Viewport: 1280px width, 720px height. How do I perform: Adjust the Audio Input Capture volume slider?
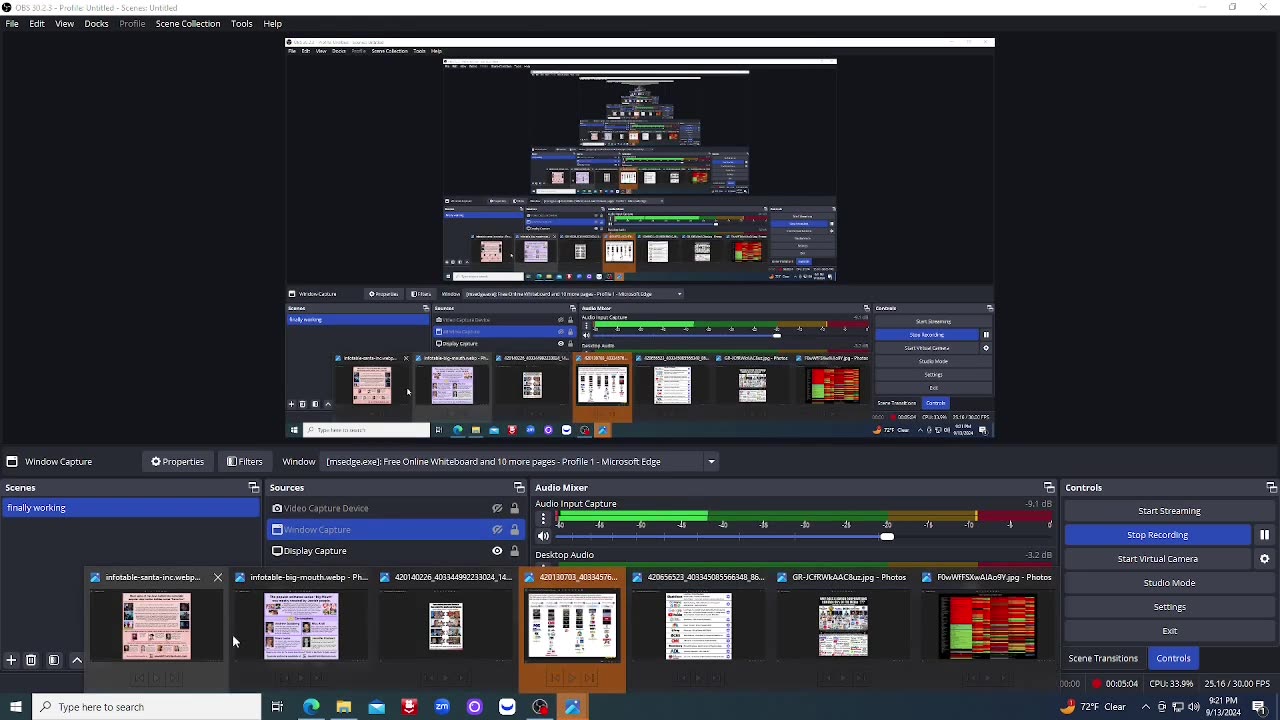click(886, 537)
